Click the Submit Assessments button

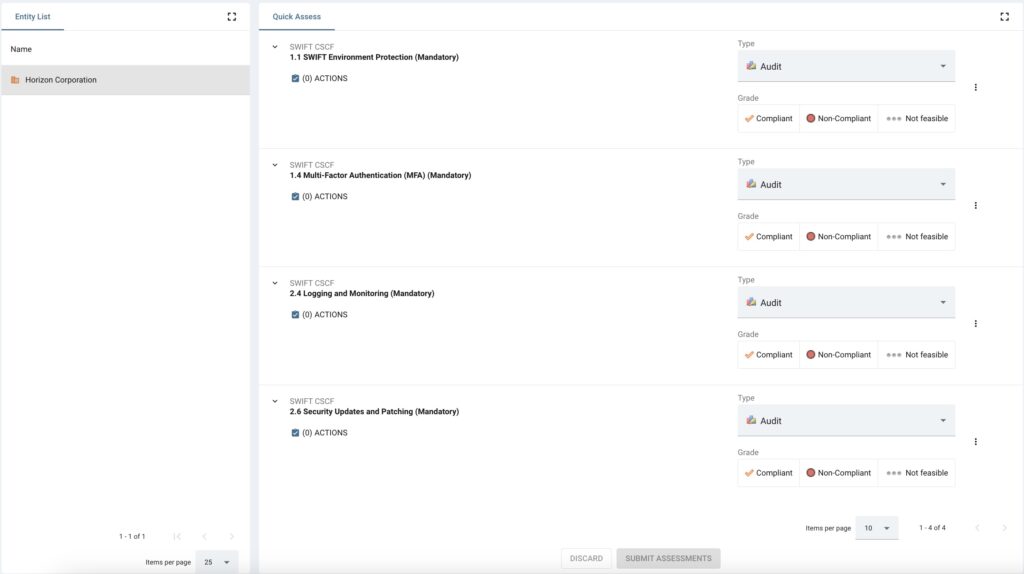(668, 558)
